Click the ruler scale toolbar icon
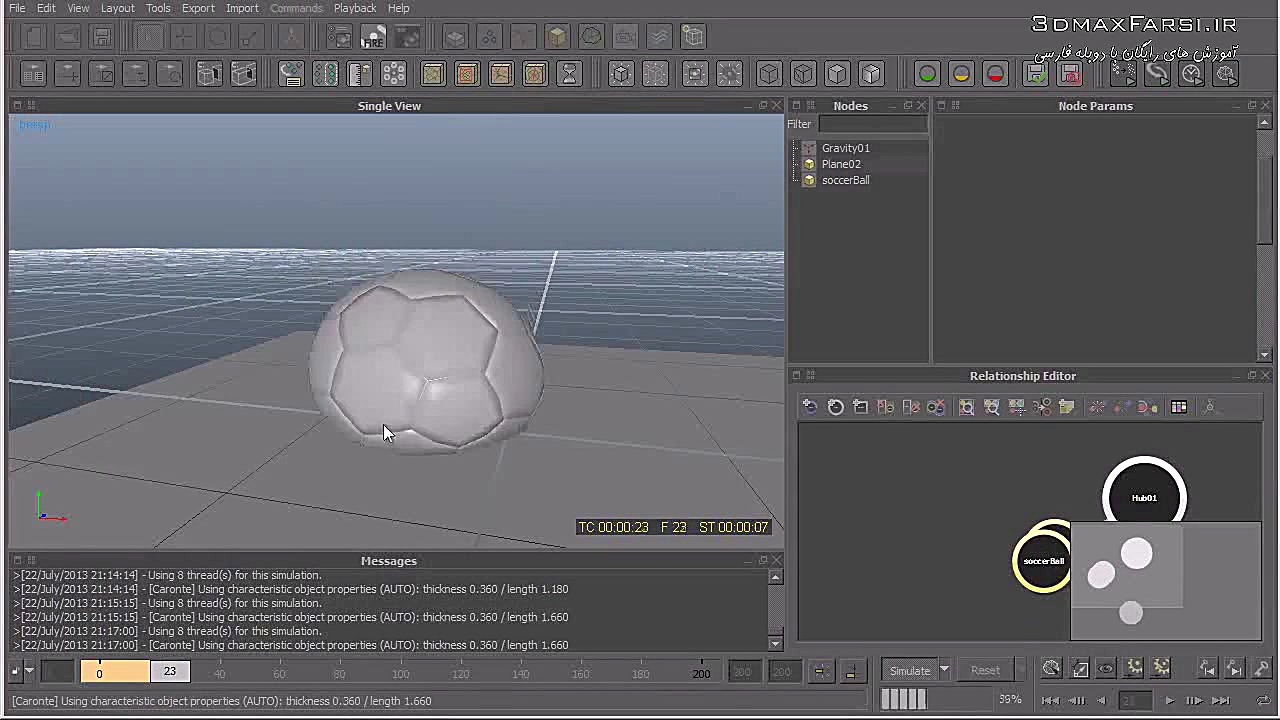1280x720 pixels. 359,74
